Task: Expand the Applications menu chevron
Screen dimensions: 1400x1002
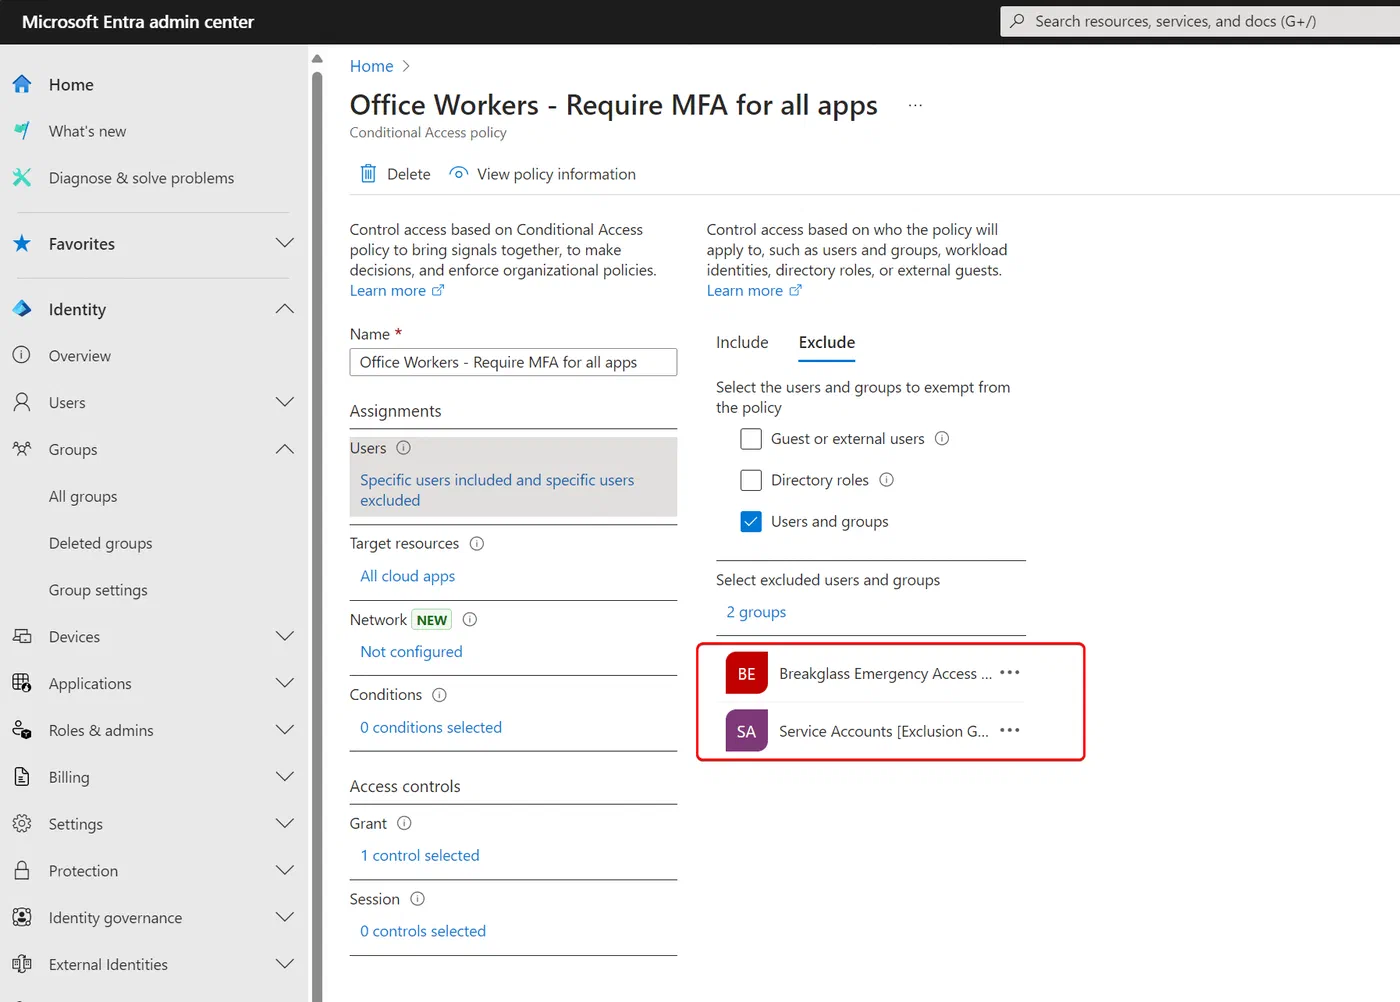Action: 285,683
